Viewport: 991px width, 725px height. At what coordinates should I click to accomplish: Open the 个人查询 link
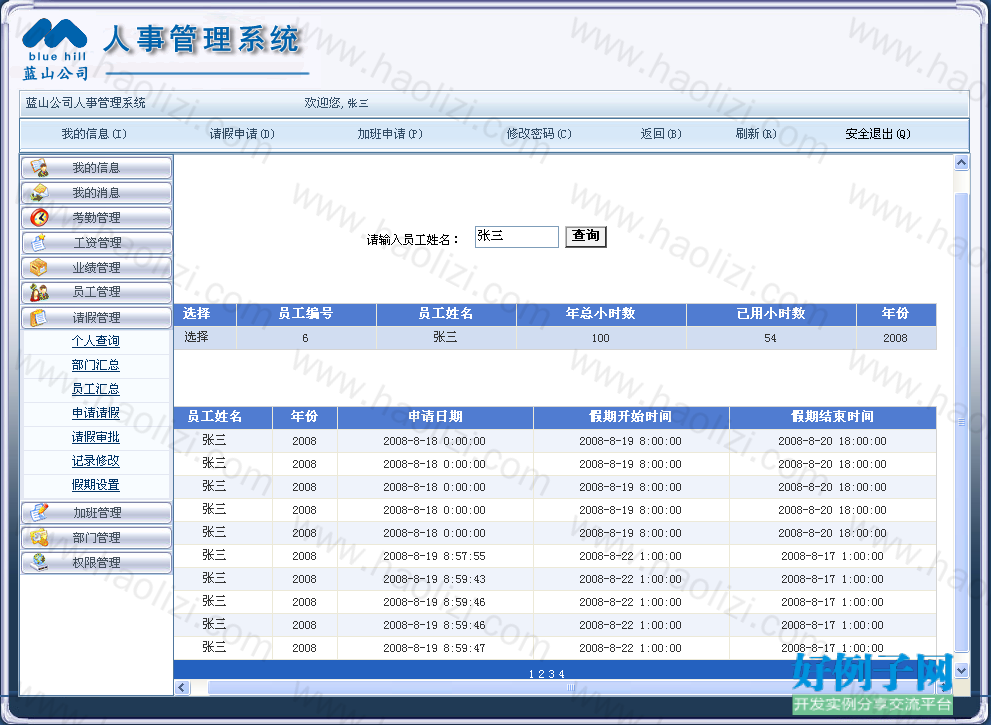[x=95, y=341]
